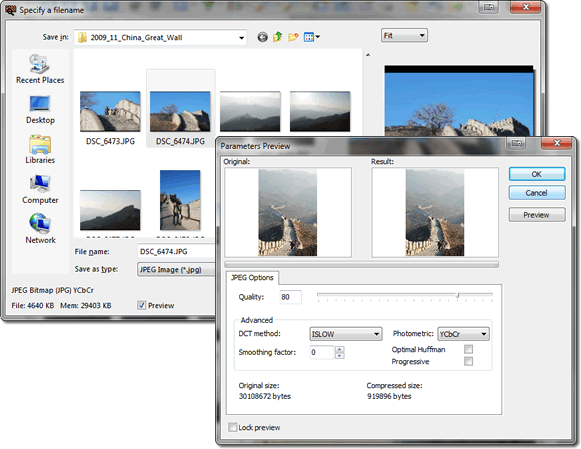Select the DSC_6473.JPG thumbnail
Image resolution: width=581 pixels, height=449 pixels.
110,112
